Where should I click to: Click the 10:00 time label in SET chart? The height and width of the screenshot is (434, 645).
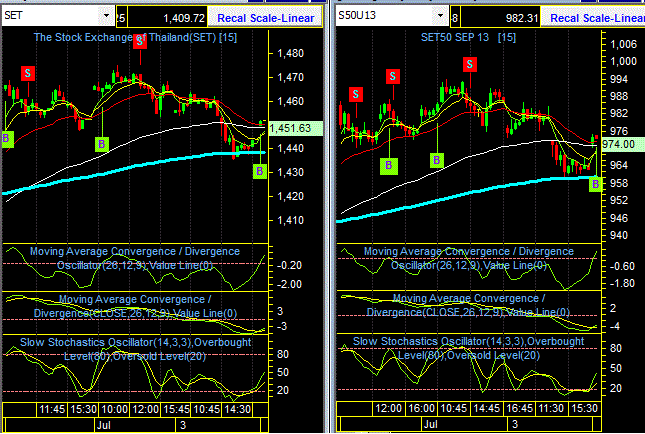pyautogui.click(x=114, y=409)
